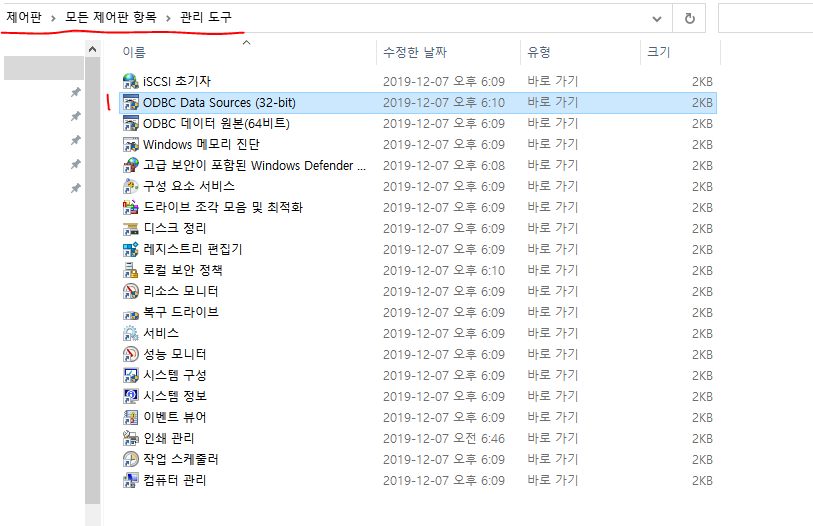Image resolution: width=813 pixels, height=526 pixels.
Task: Expand the chevron after 제어판 in breadcrumb
Action: pyautogui.click(x=53, y=19)
